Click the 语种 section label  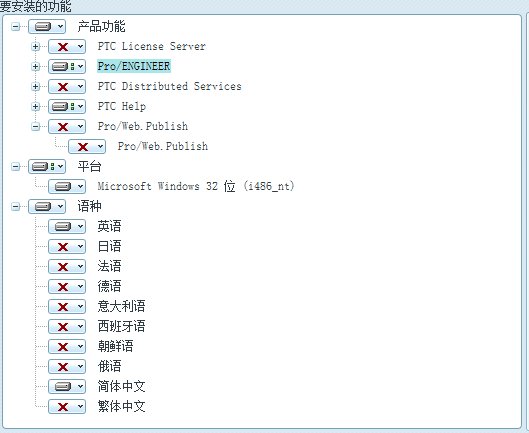pos(89,206)
